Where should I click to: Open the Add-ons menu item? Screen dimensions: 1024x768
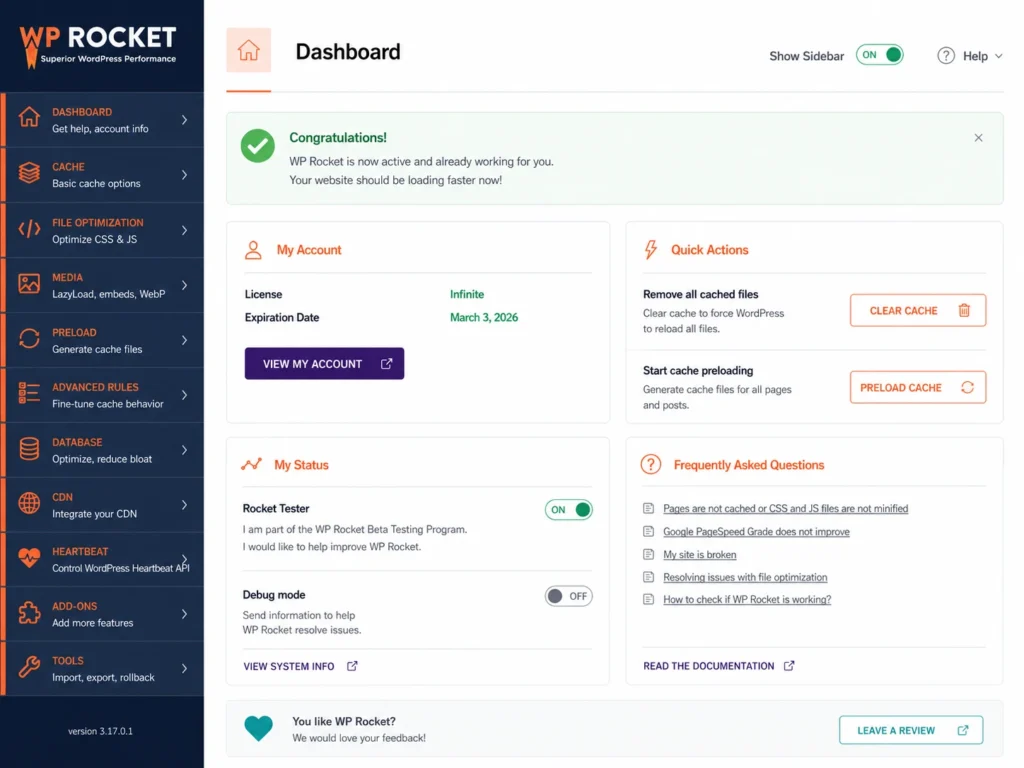(103, 614)
